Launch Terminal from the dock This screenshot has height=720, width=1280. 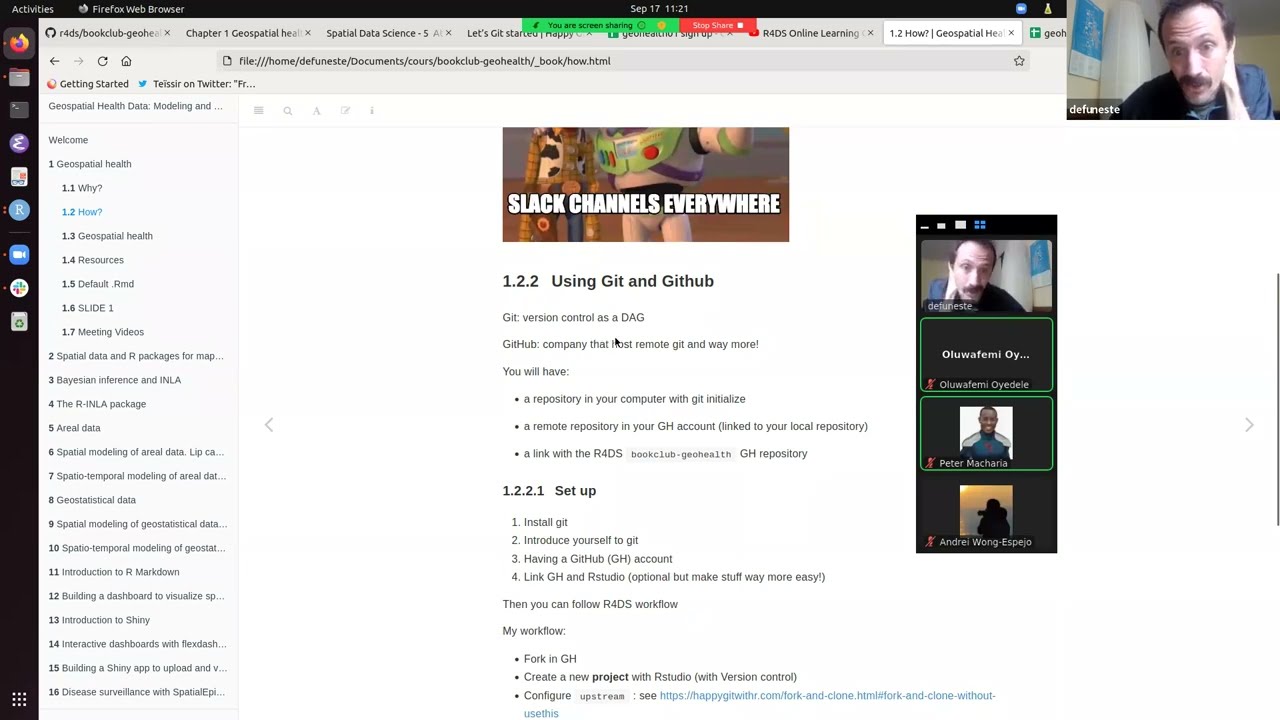tap(19, 108)
